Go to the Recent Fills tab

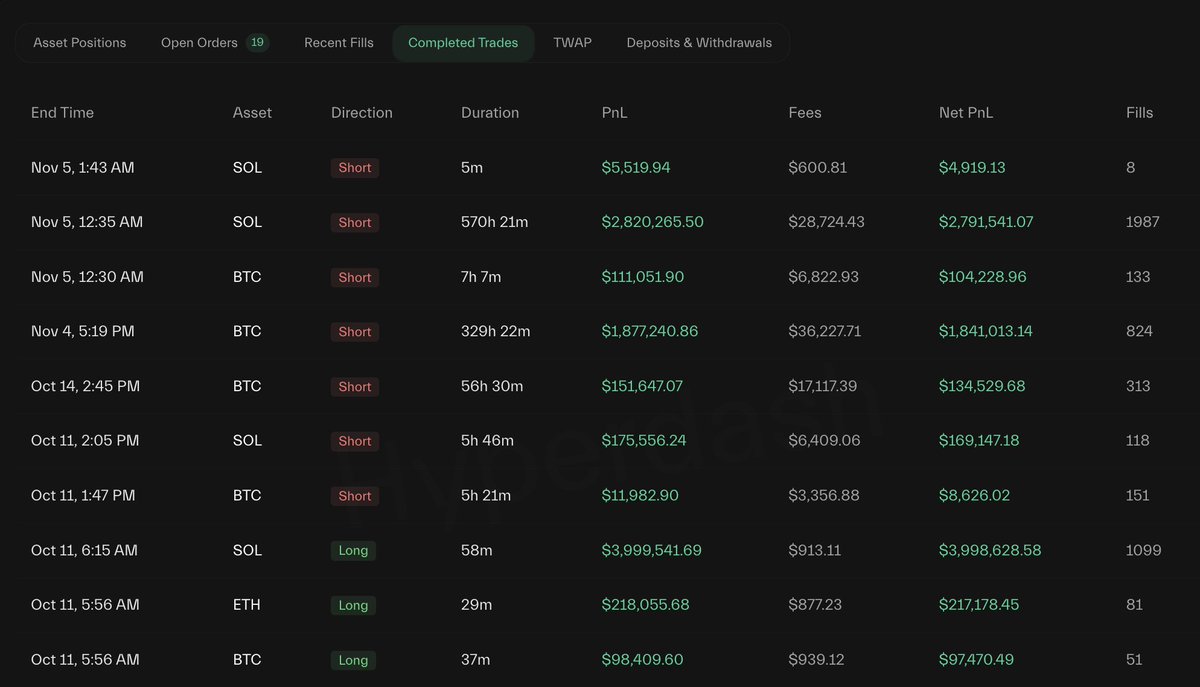[339, 43]
